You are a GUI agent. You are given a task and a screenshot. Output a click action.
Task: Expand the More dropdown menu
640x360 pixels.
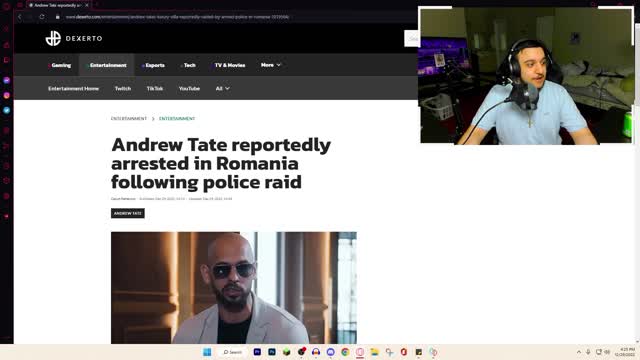click(x=271, y=65)
